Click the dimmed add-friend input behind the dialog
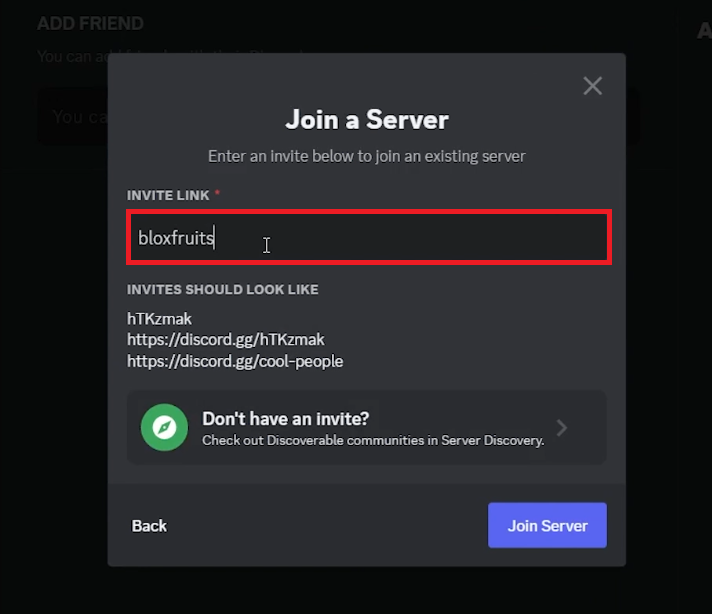This screenshot has width=712, height=614. (72, 118)
